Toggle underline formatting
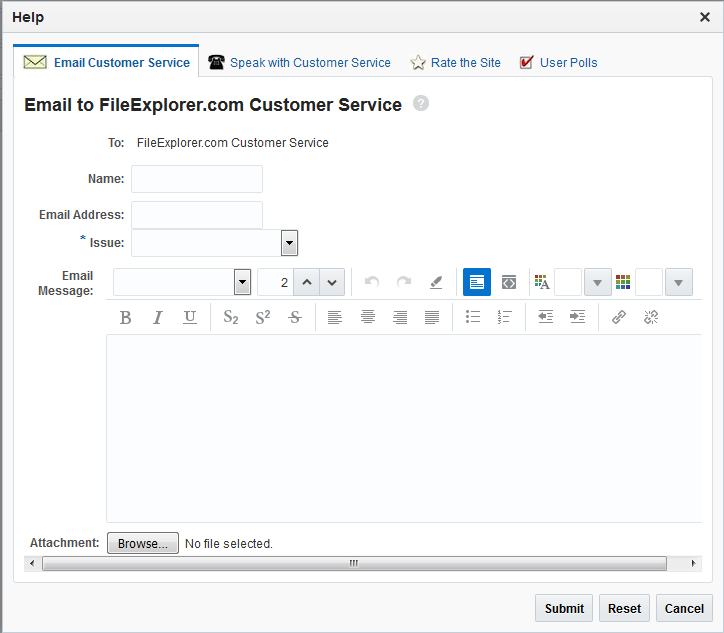 (x=190, y=317)
